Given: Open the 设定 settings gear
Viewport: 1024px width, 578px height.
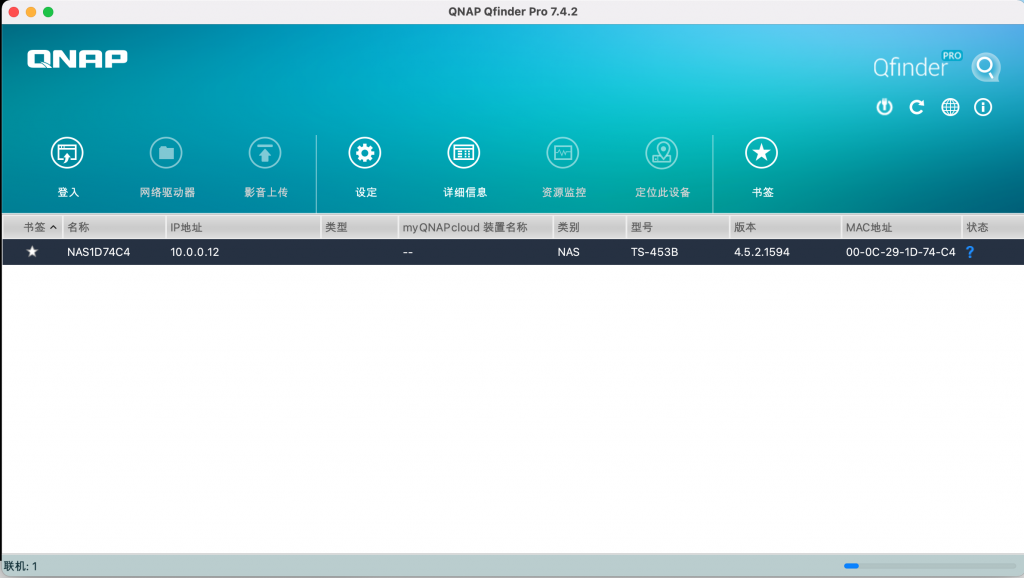Looking at the screenshot, I should 364,153.
